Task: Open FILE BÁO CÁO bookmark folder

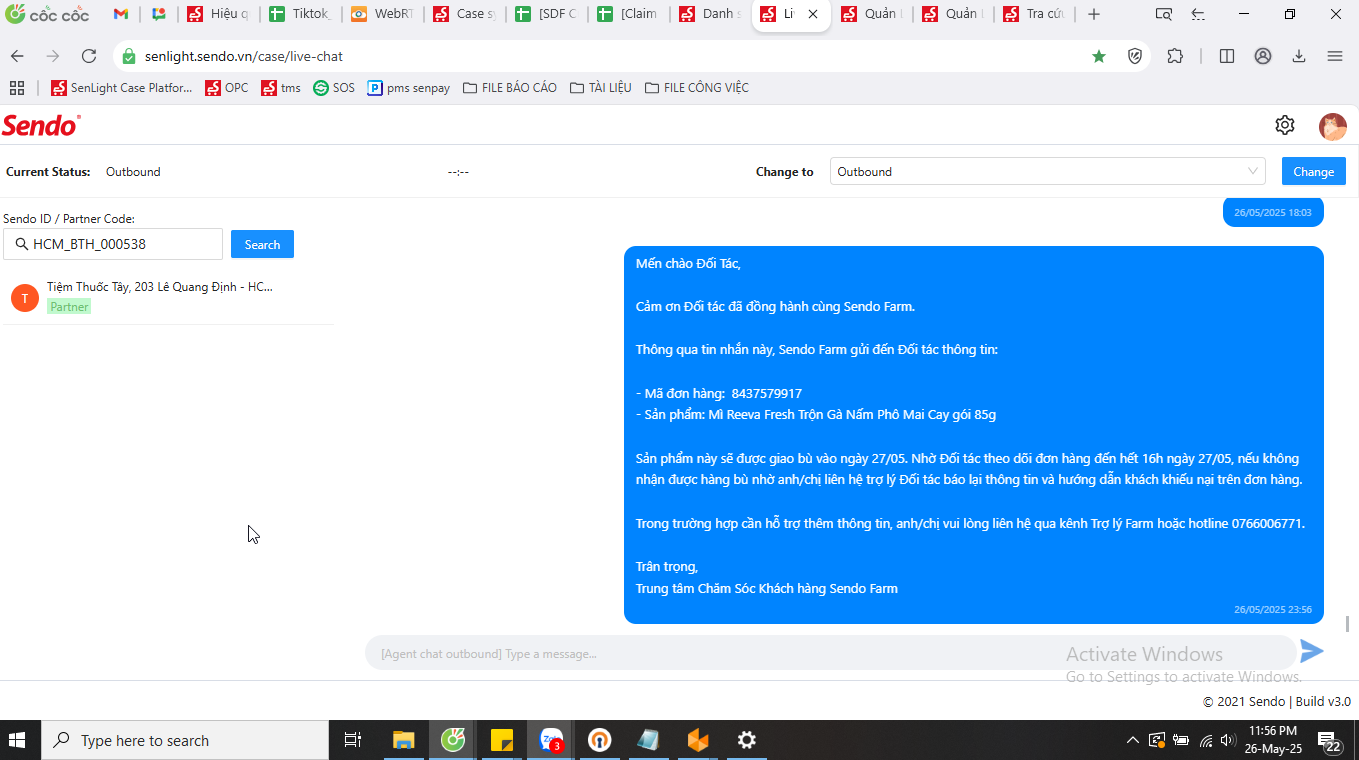Action: pos(510,88)
